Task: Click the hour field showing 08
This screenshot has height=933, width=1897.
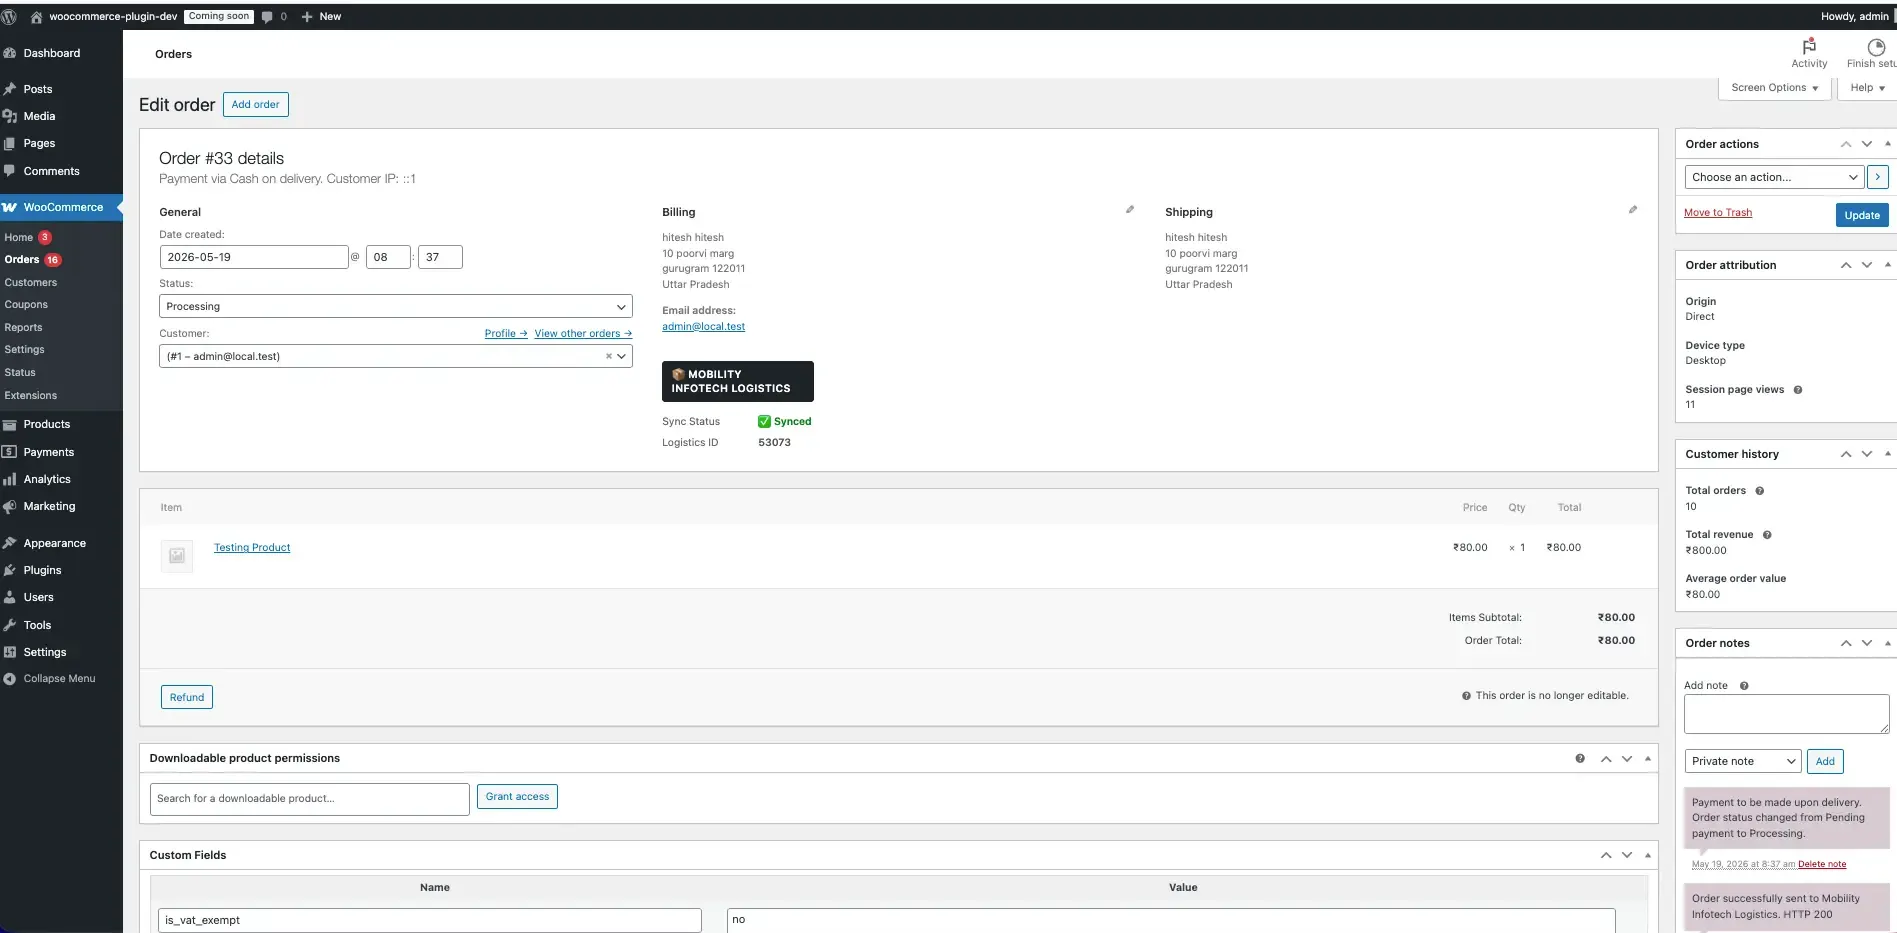Action: 388,257
